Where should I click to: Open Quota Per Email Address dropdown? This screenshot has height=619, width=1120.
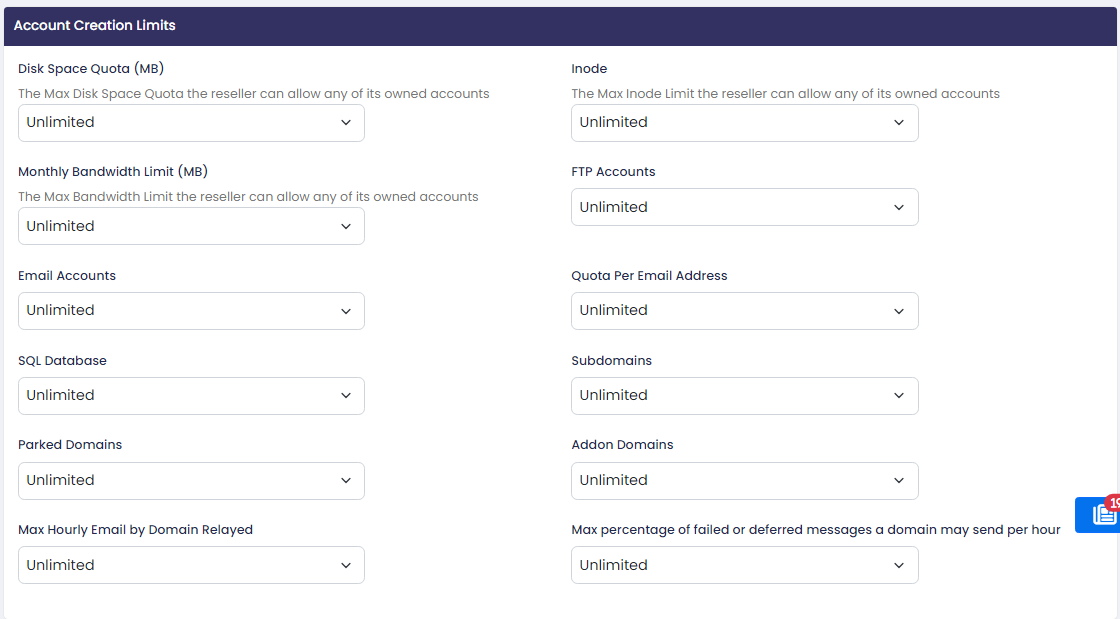744,311
